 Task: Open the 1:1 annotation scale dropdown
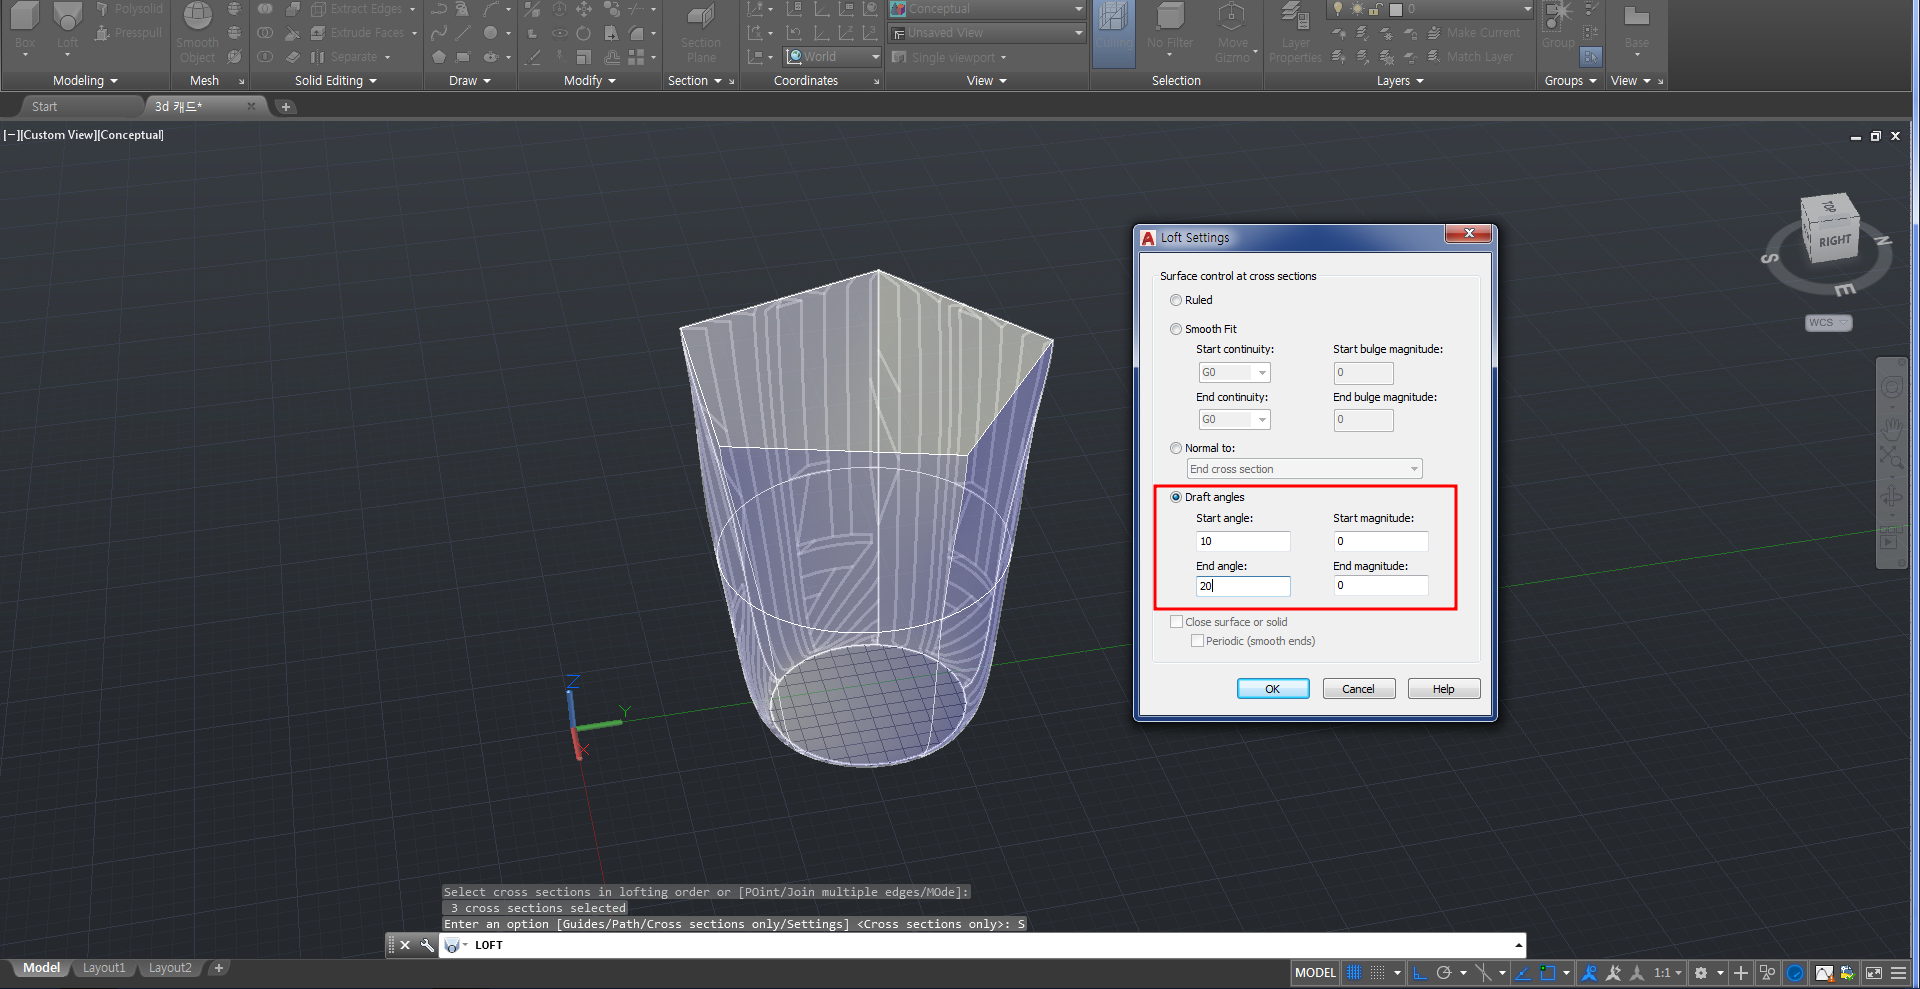point(1668,973)
